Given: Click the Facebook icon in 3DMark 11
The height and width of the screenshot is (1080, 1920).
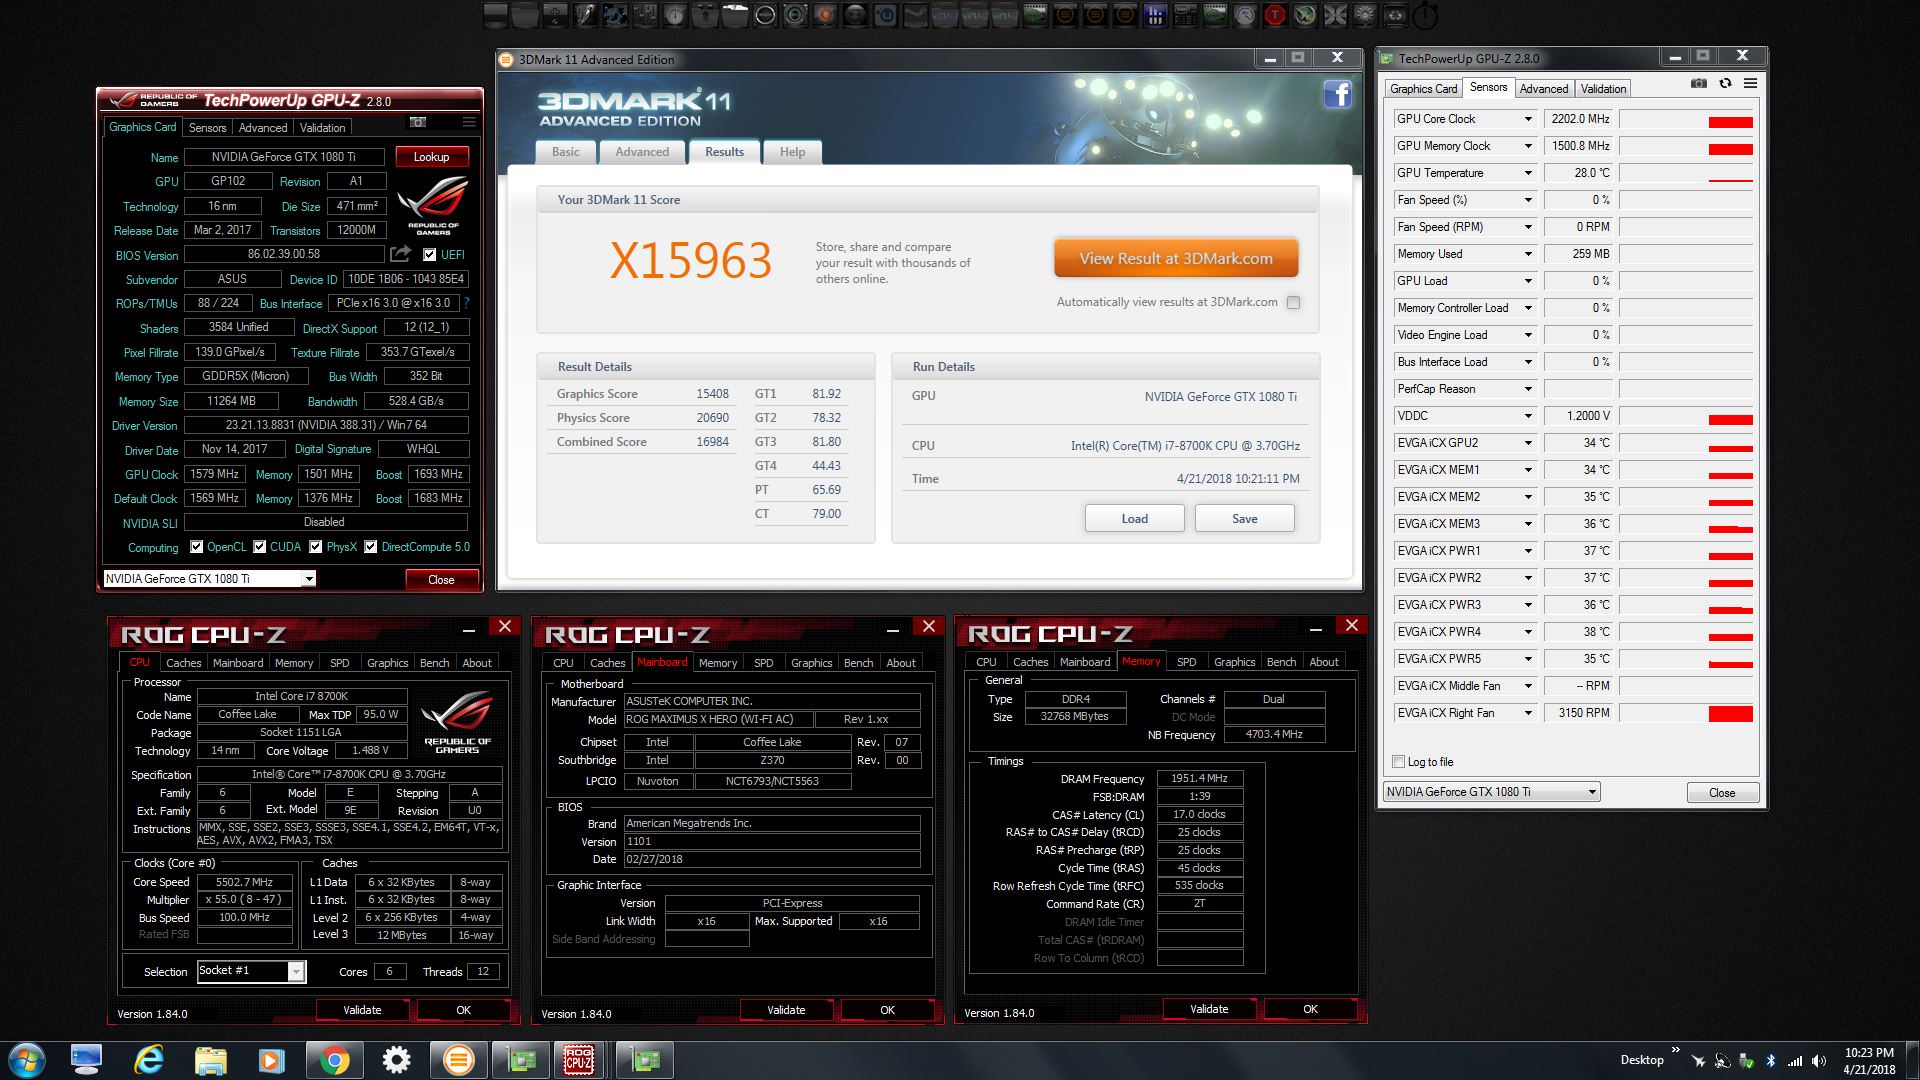Looking at the screenshot, I should tap(1337, 95).
